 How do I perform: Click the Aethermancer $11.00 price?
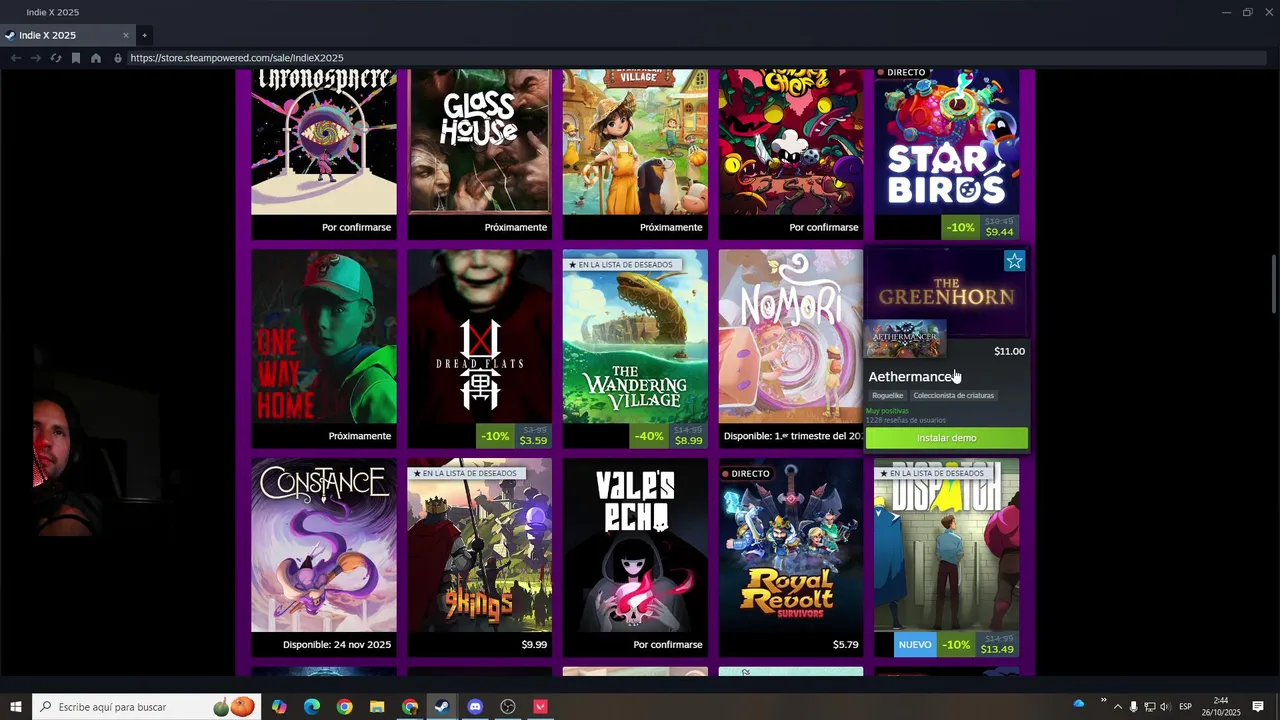(1009, 351)
